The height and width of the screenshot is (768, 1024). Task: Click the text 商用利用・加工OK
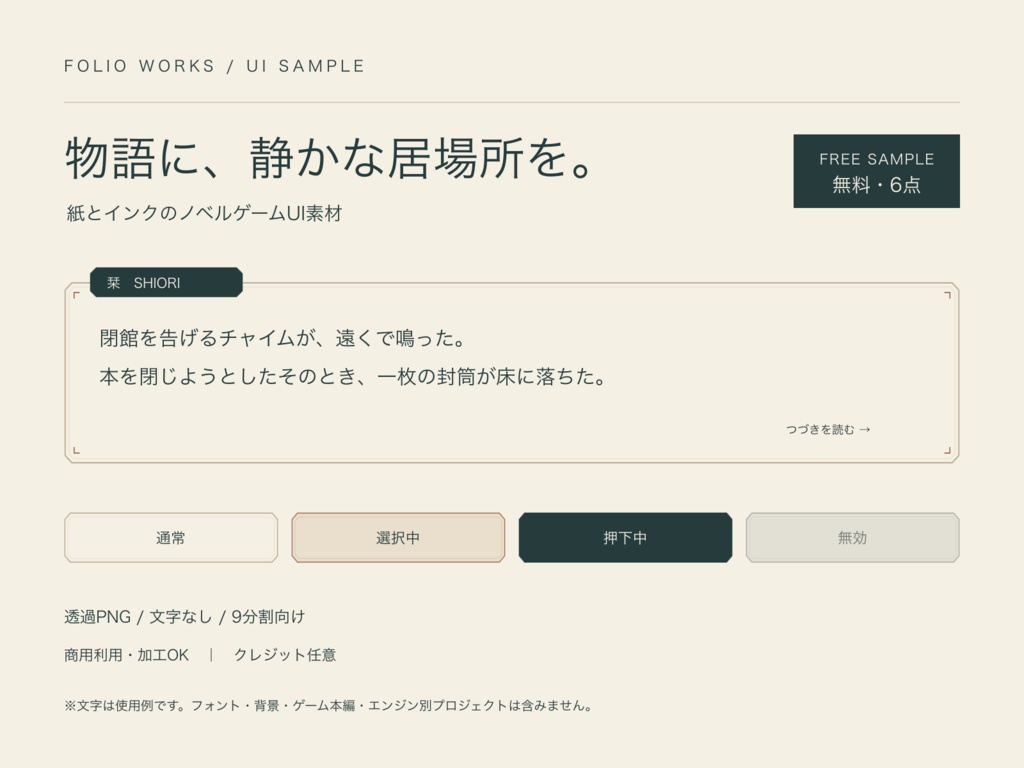(127, 655)
